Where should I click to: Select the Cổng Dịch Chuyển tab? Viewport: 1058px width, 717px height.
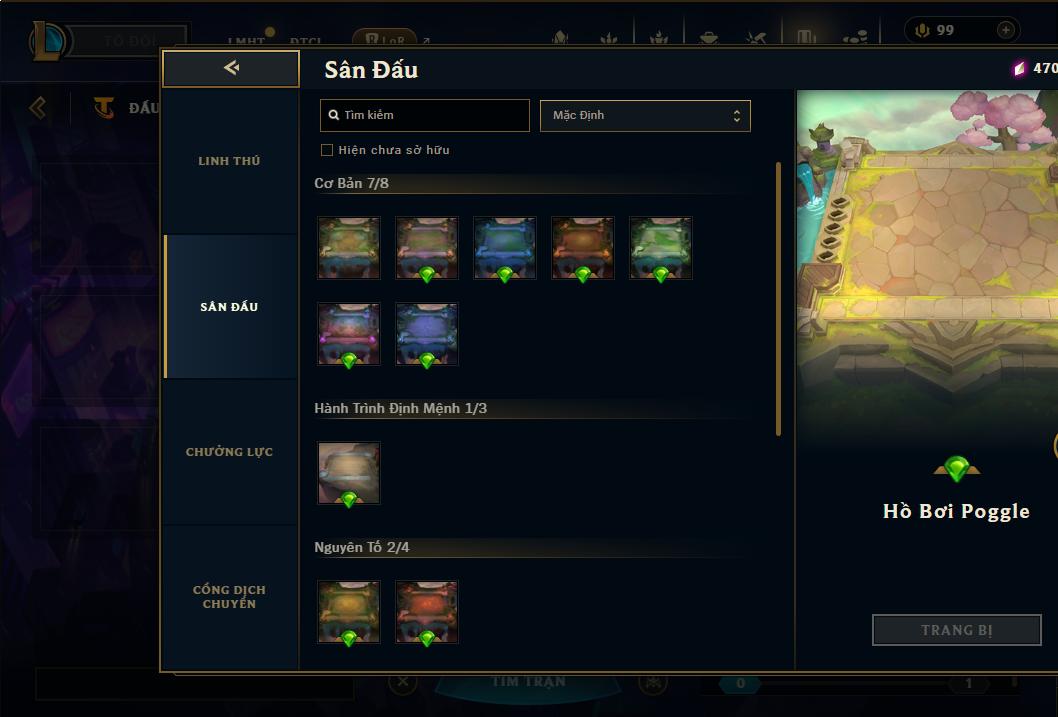pos(229,597)
